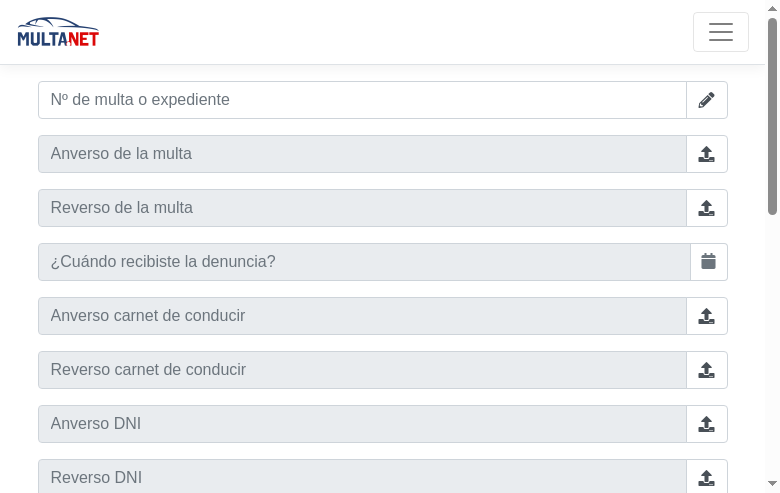
Task: Click upload icon for Anverso DNI
Action: click(707, 424)
